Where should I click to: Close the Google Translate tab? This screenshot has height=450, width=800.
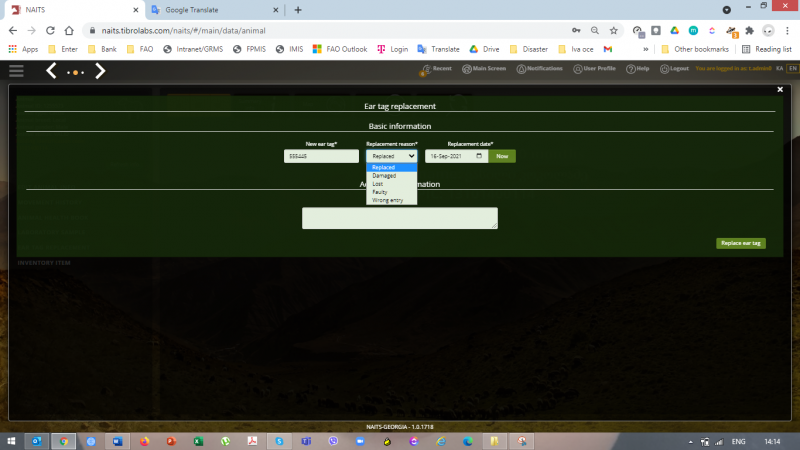pyautogui.click(x=276, y=10)
